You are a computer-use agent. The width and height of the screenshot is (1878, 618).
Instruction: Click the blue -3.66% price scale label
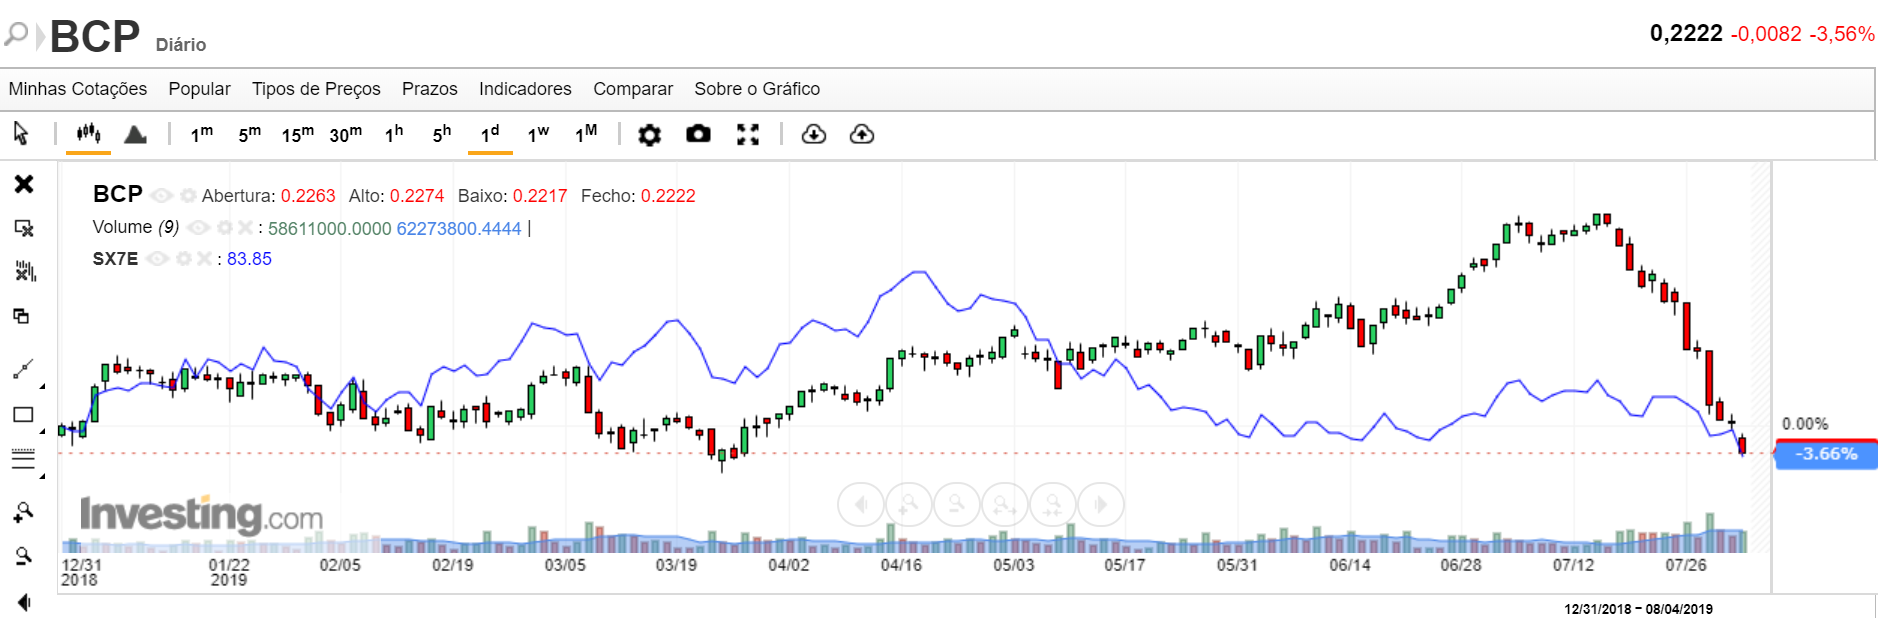tap(1826, 454)
